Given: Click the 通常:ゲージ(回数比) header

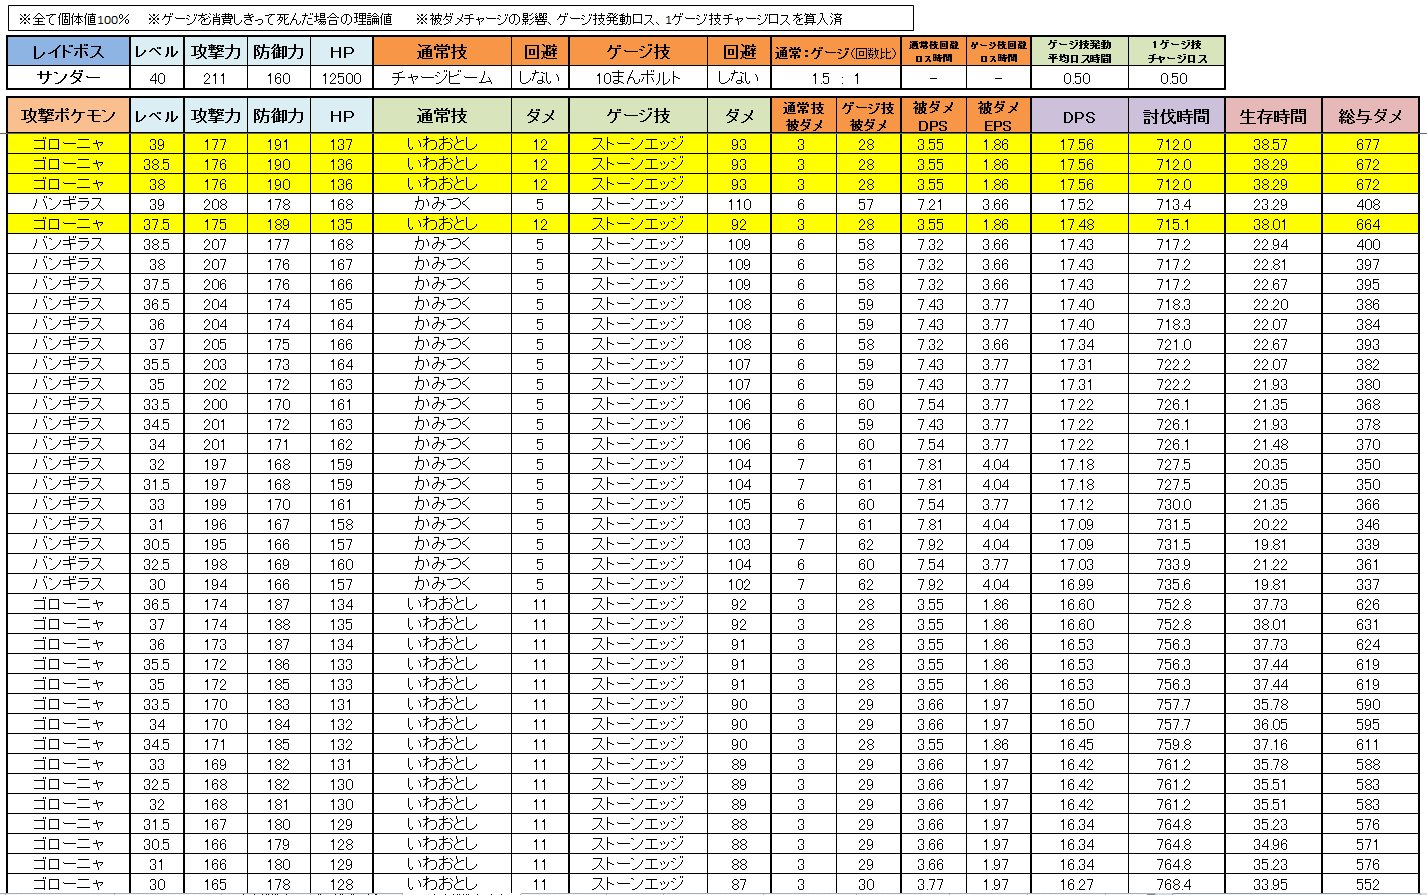Looking at the screenshot, I should [835, 52].
